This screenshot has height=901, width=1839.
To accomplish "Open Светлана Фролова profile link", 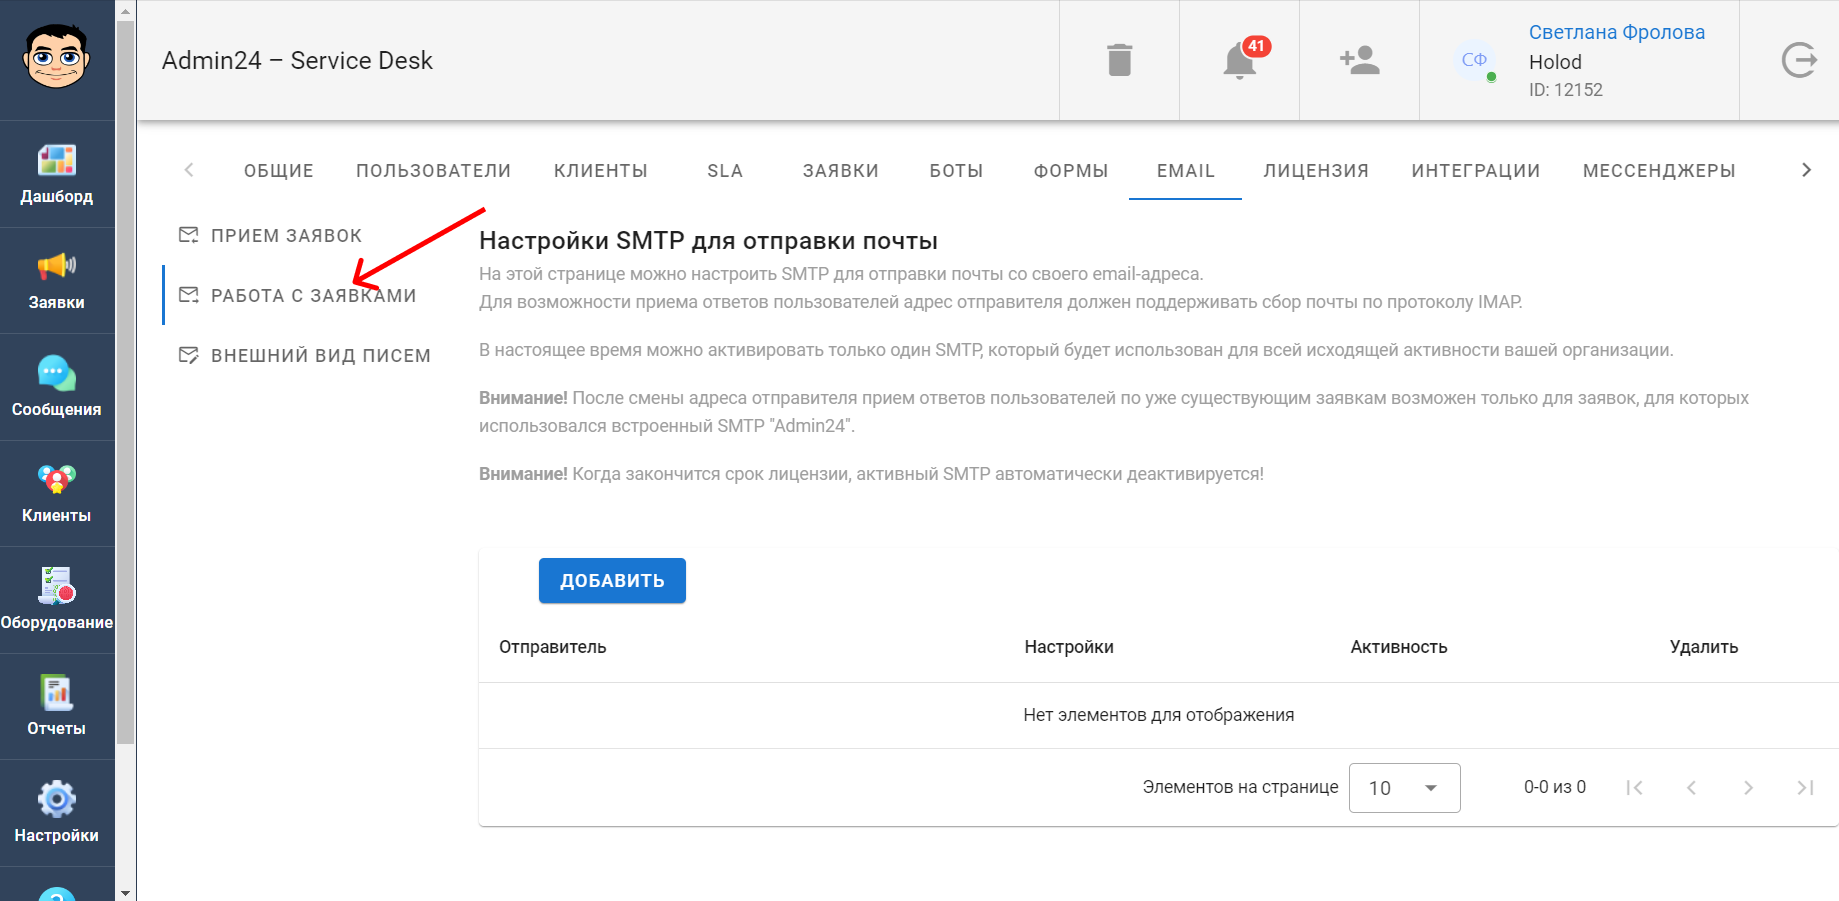I will [1617, 32].
